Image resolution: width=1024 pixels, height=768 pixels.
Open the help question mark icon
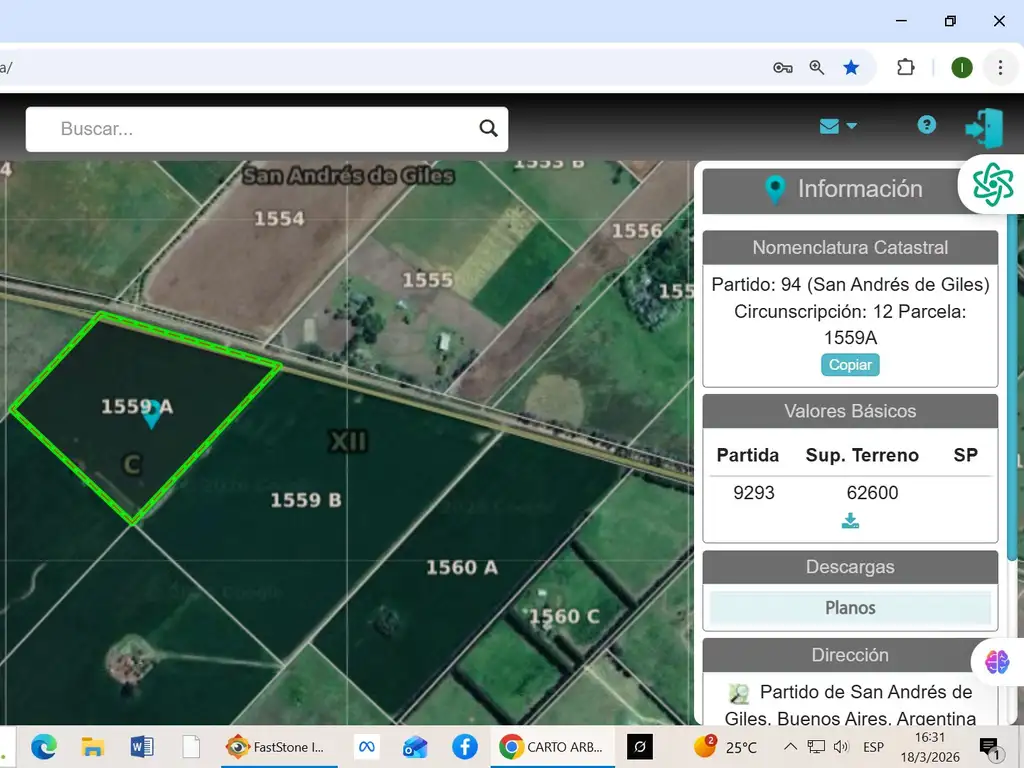[927, 125]
